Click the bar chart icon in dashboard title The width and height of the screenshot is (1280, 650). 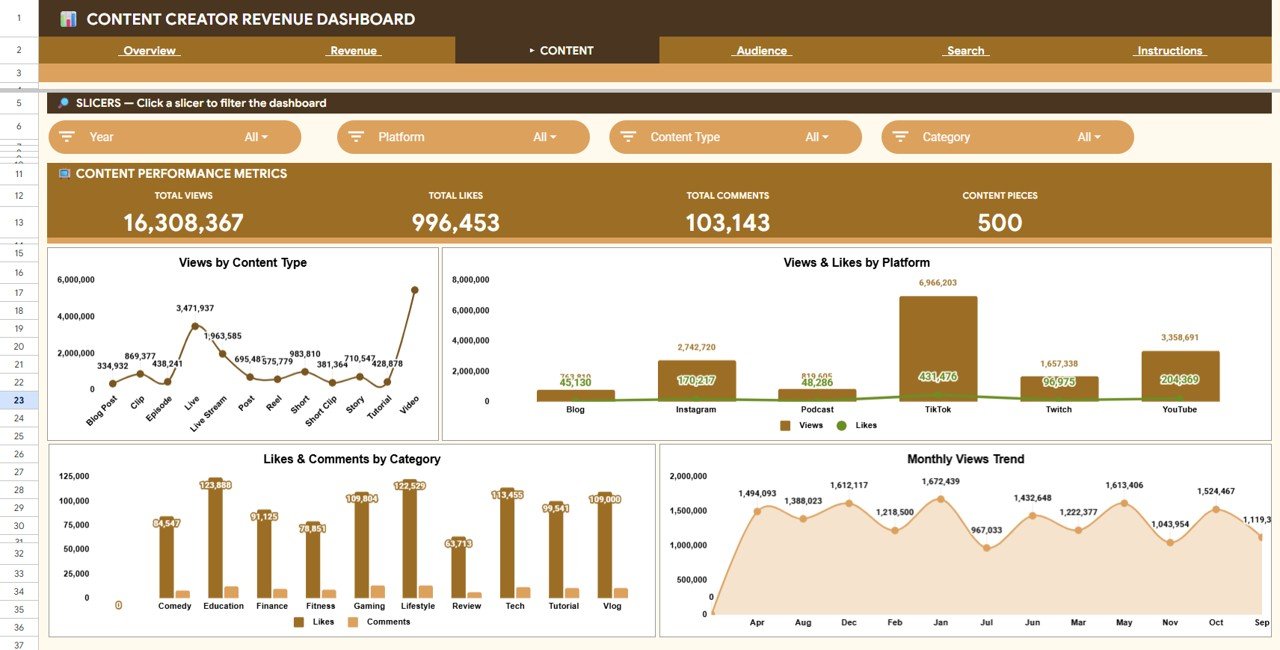68,19
